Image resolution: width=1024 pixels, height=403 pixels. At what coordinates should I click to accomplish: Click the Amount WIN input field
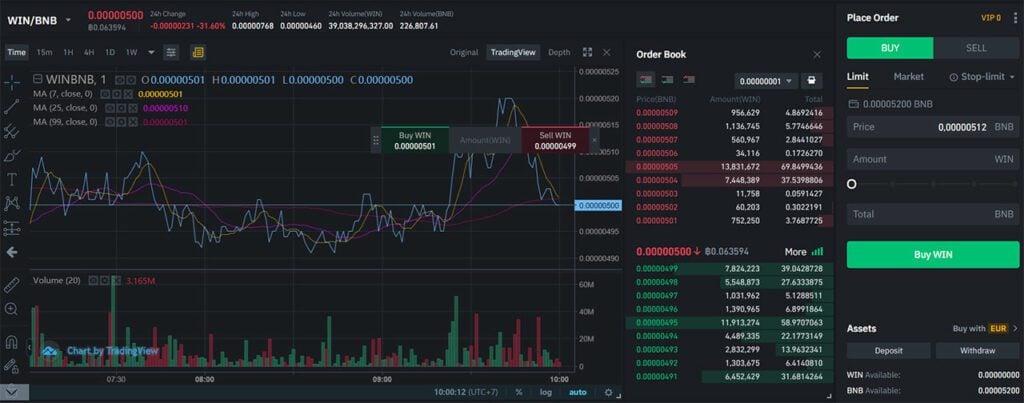click(x=933, y=159)
